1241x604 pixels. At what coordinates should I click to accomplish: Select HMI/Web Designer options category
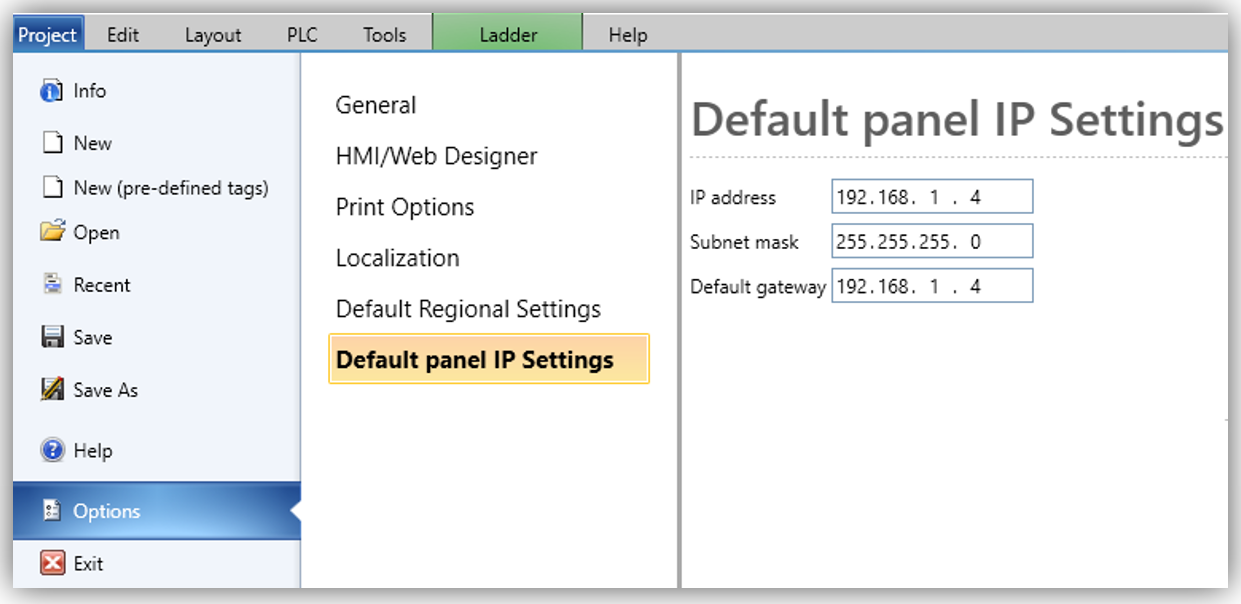pos(437,156)
